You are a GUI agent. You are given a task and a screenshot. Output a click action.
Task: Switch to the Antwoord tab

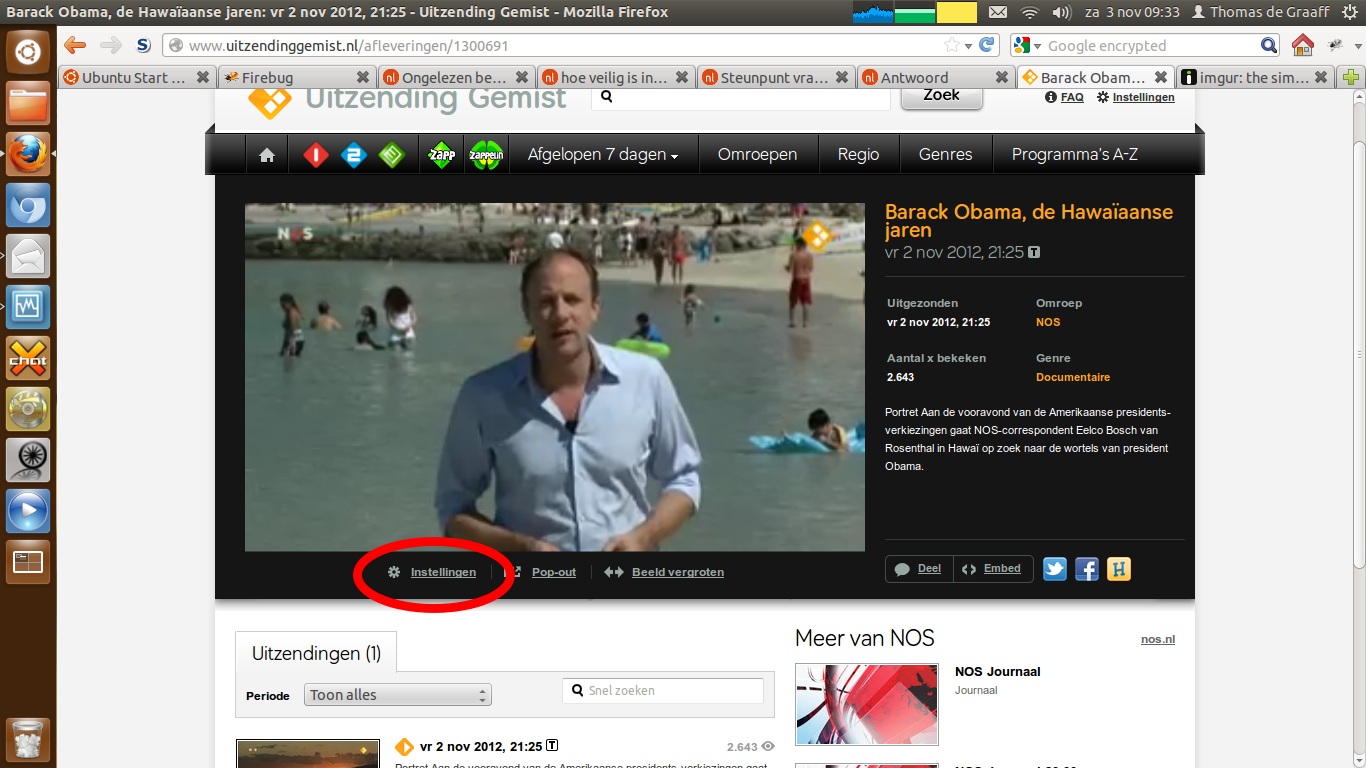coord(936,77)
